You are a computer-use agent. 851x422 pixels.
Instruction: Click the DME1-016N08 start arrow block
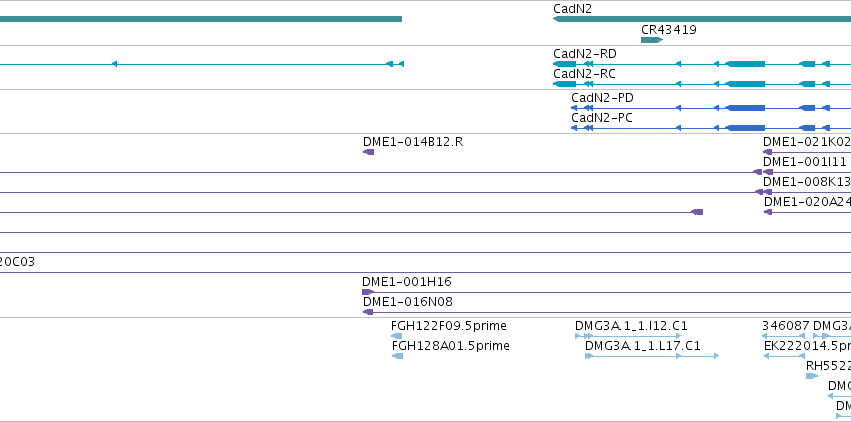(x=368, y=312)
